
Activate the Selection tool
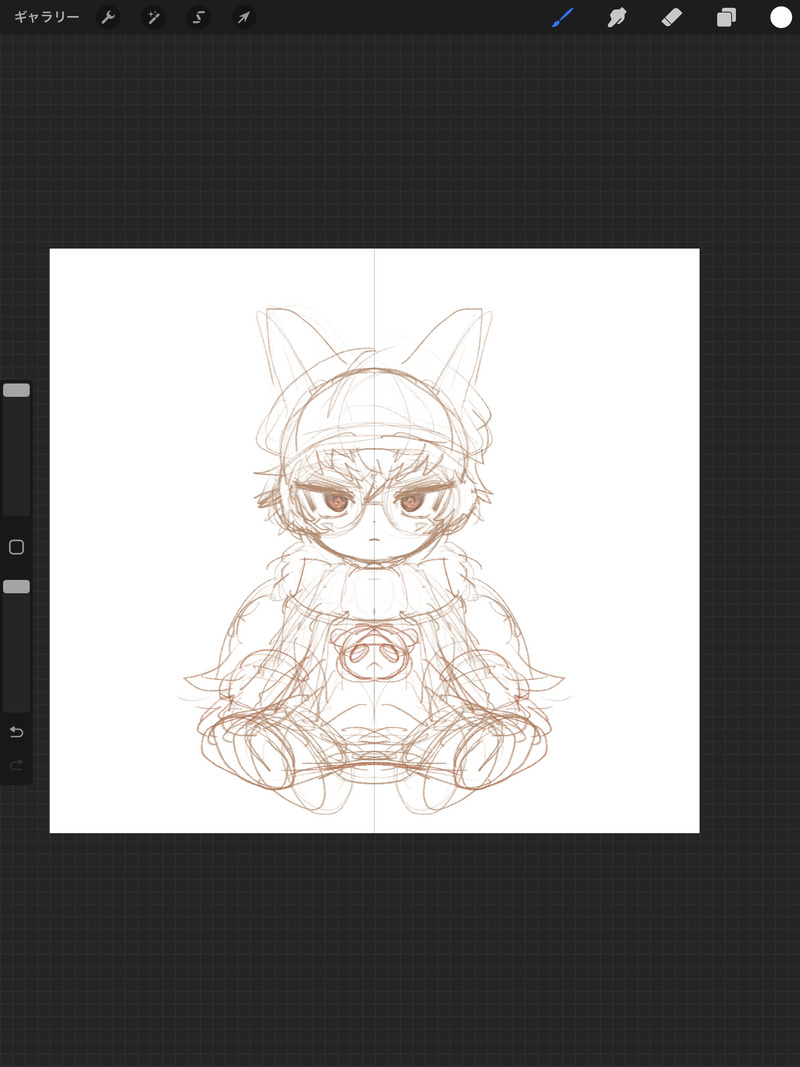click(198, 17)
